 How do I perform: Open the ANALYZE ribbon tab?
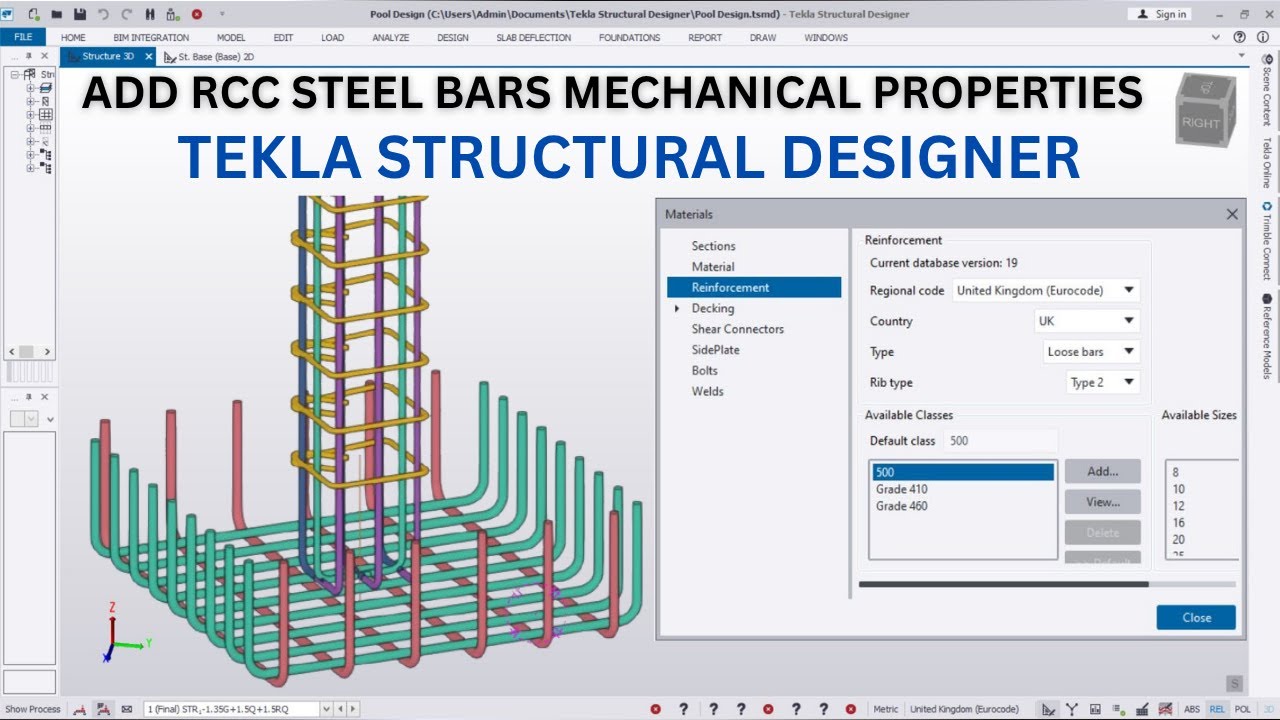click(391, 37)
